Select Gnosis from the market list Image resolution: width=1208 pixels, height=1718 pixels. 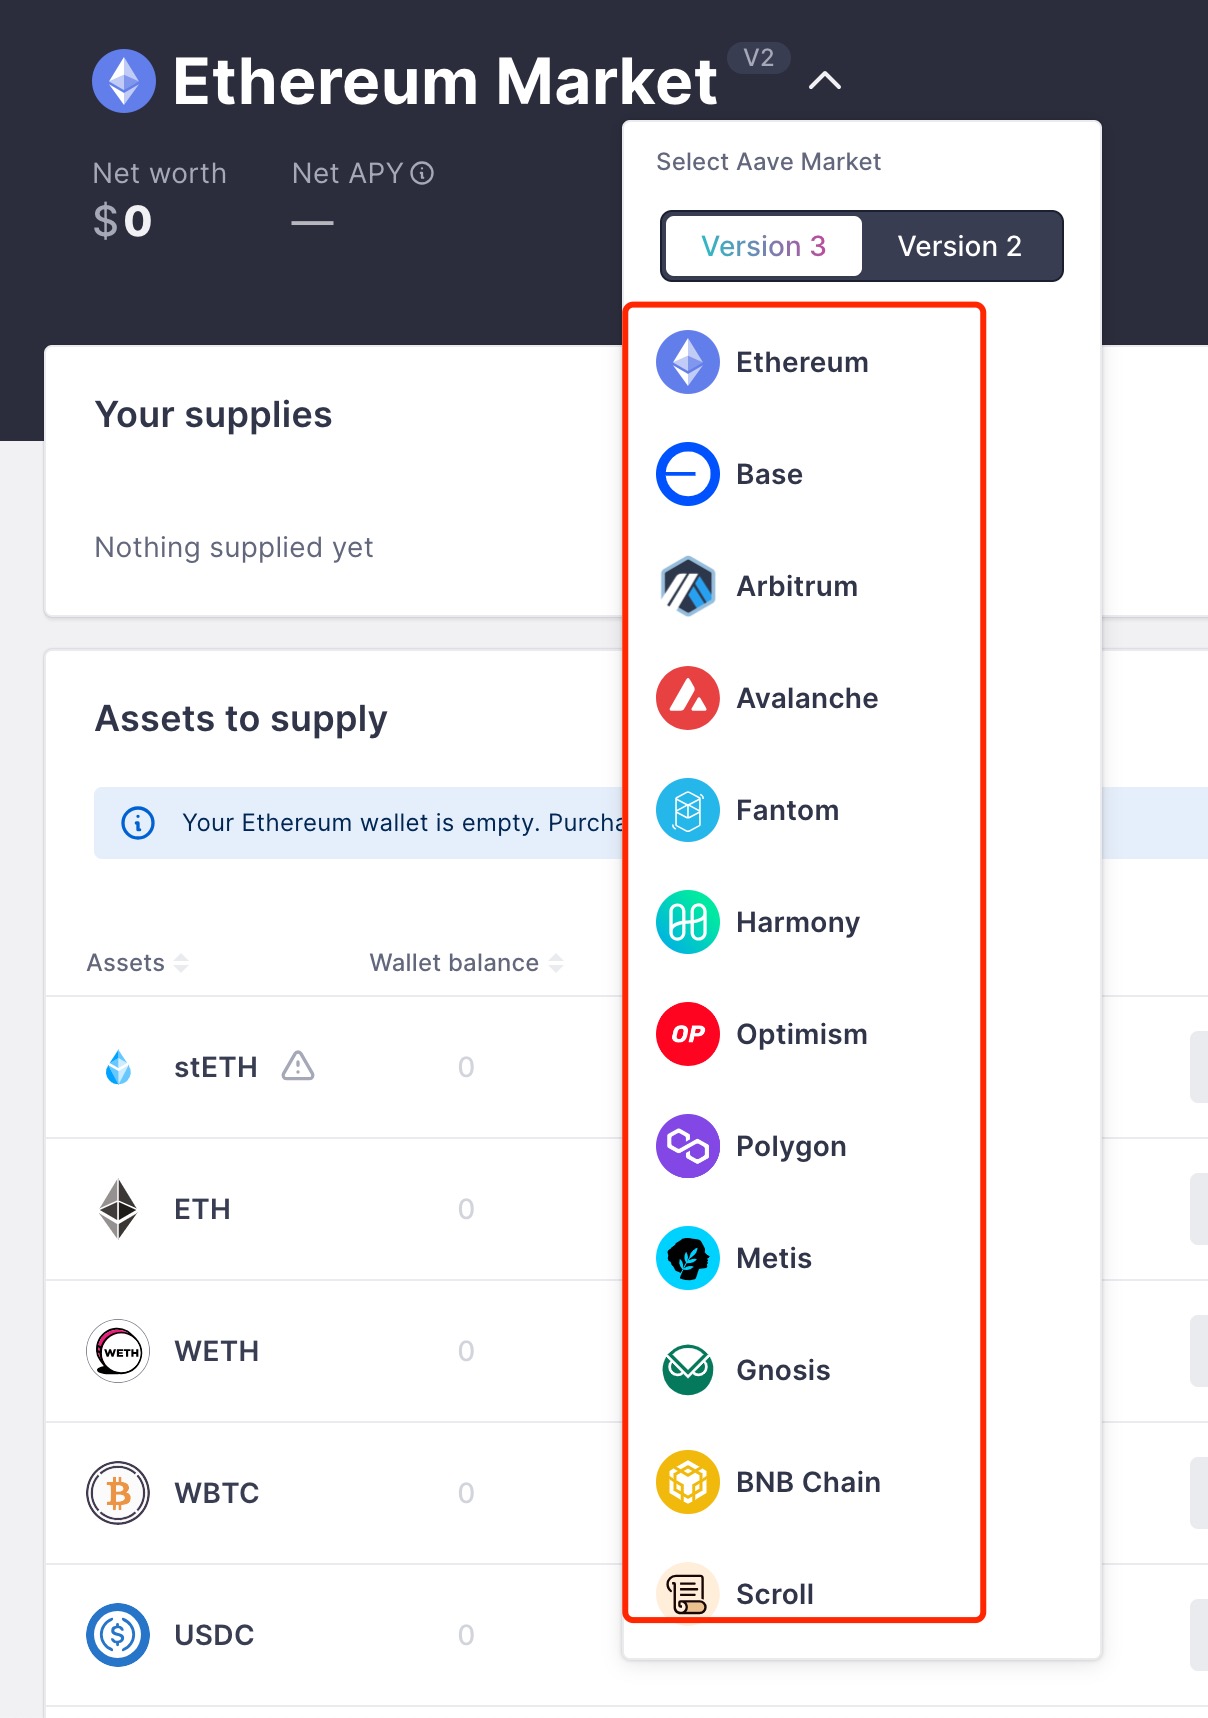[782, 1370]
